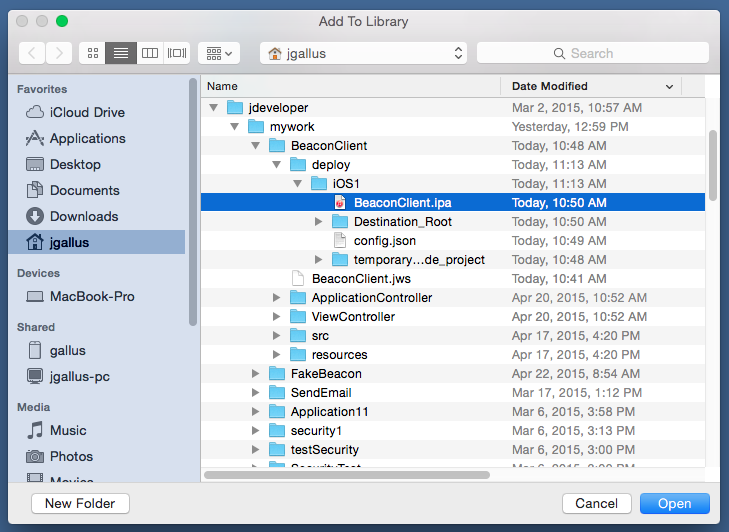Screen dimensions: 729x532
Task: Select the BeaconClient.ipa file icon
Action: [340, 202]
